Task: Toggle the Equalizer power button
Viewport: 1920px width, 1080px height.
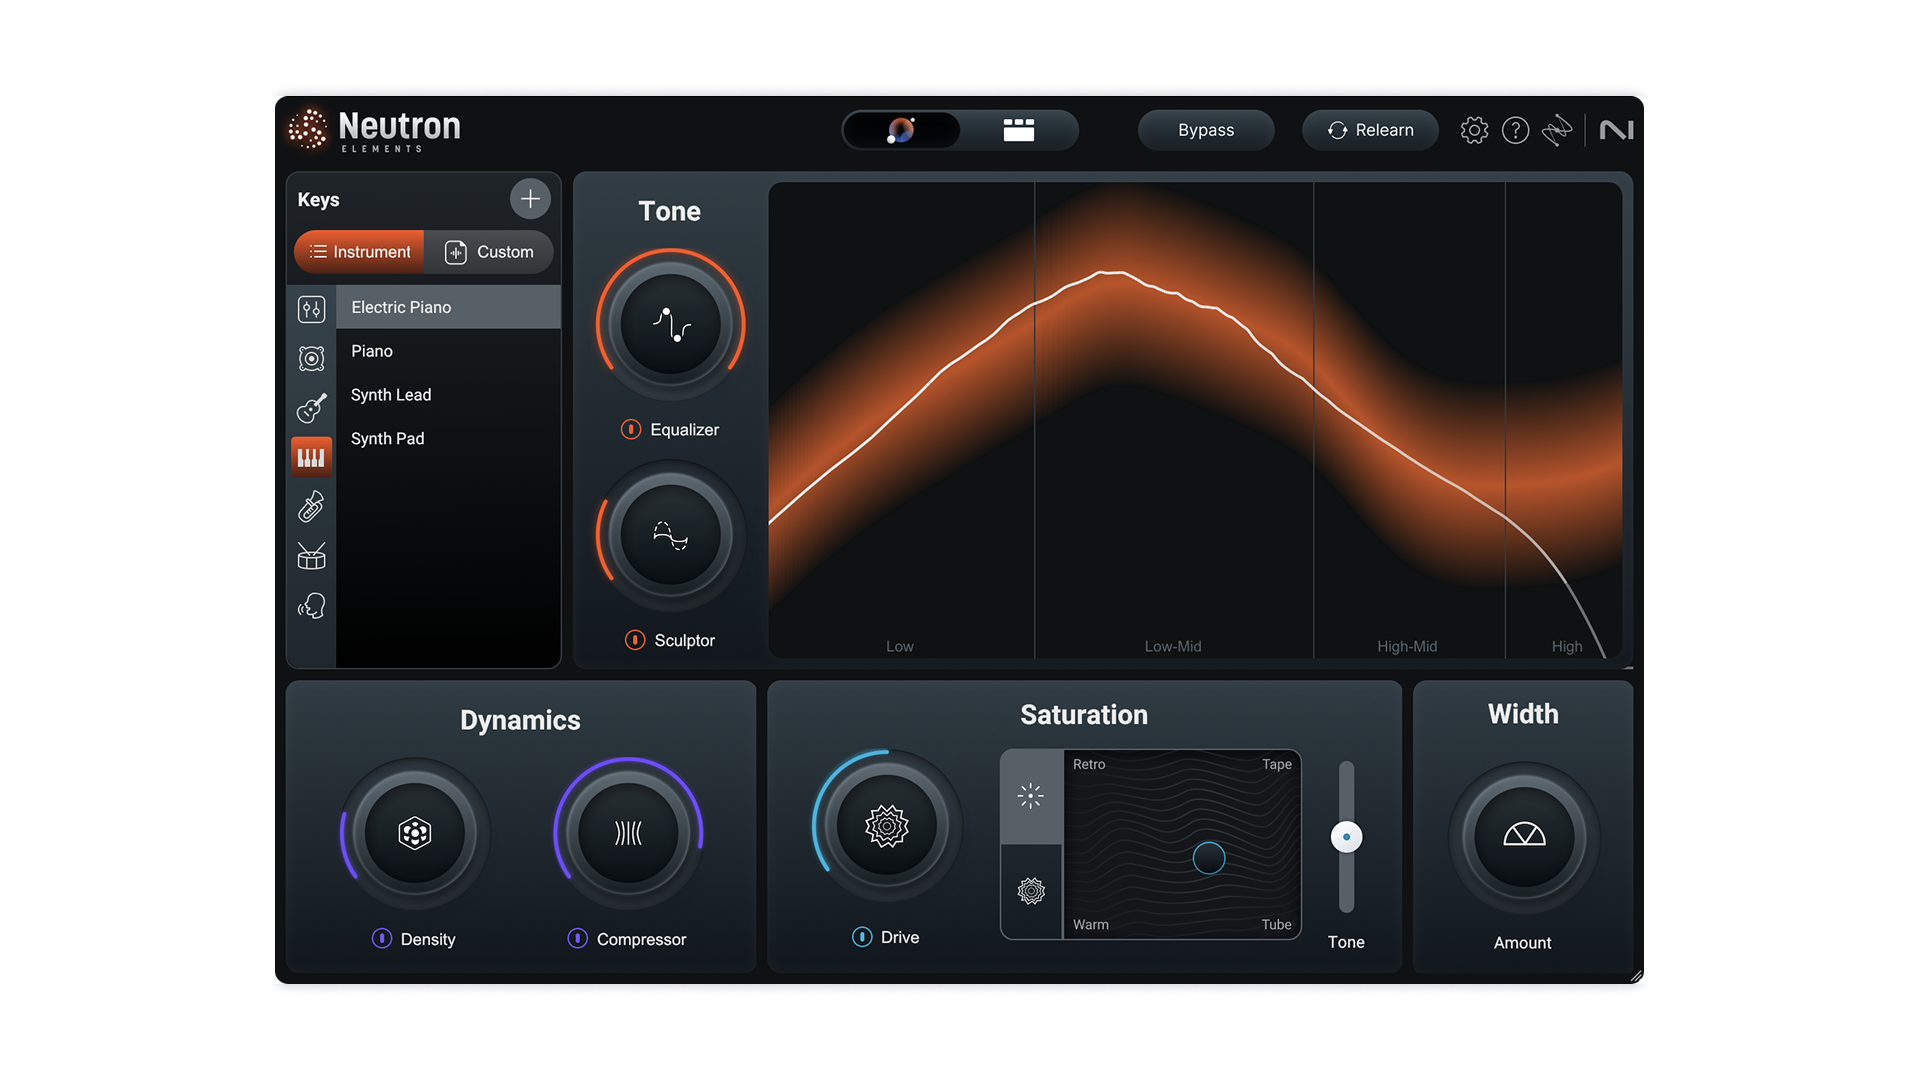Action: pyautogui.click(x=631, y=429)
